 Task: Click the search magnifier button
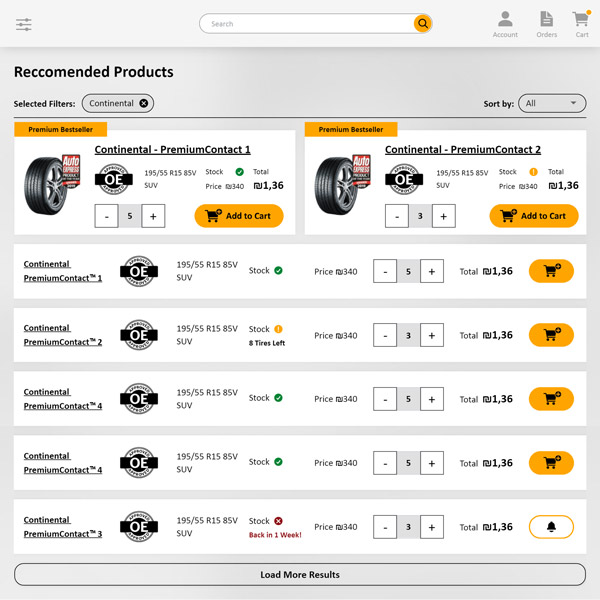pyautogui.click(x=423, y=24)
